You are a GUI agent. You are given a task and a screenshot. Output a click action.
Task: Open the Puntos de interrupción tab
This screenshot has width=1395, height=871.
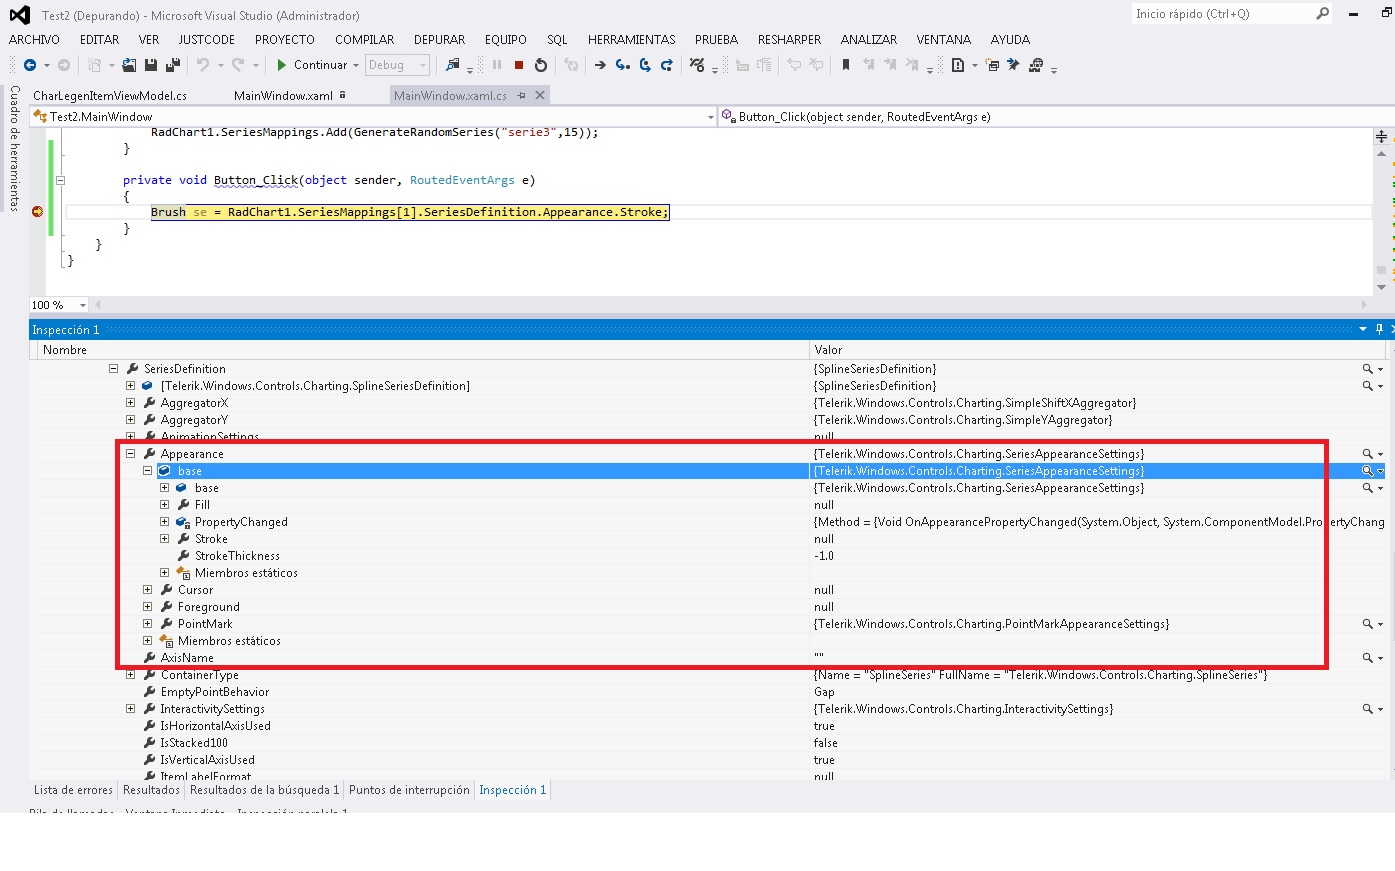(x=409, y=790)
